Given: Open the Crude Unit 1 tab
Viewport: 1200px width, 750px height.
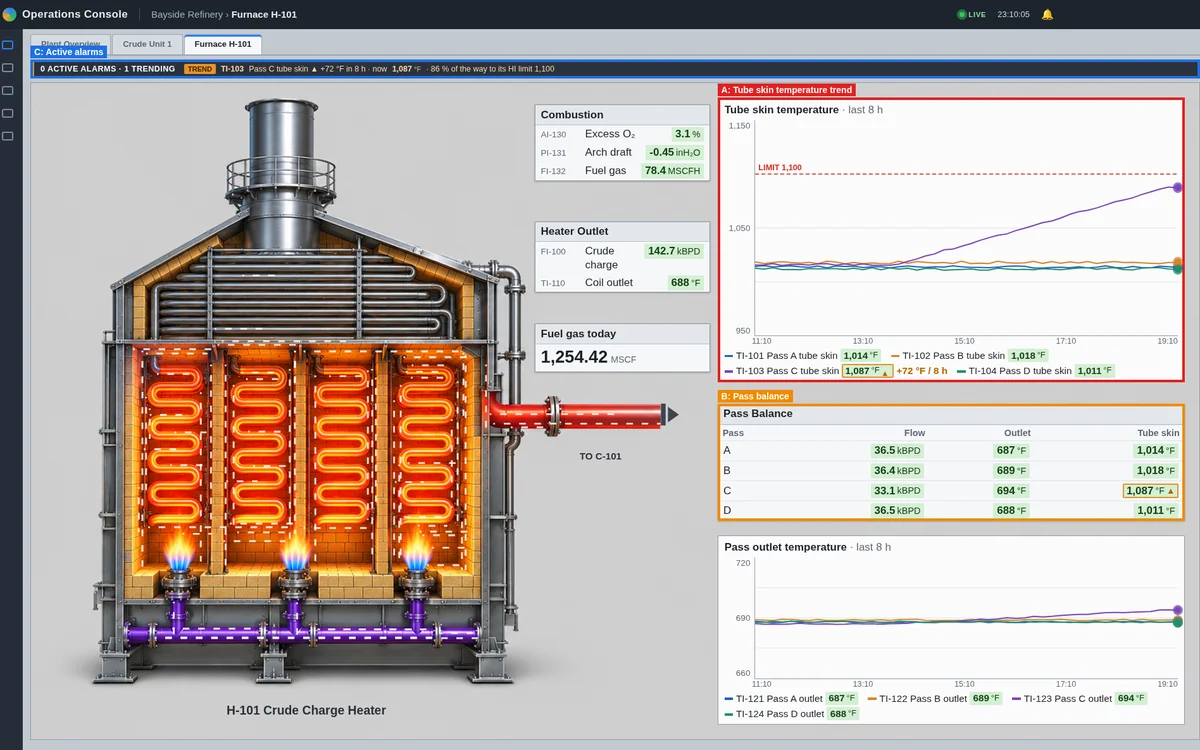Looking at the screenshot, I should pos(147,44).
